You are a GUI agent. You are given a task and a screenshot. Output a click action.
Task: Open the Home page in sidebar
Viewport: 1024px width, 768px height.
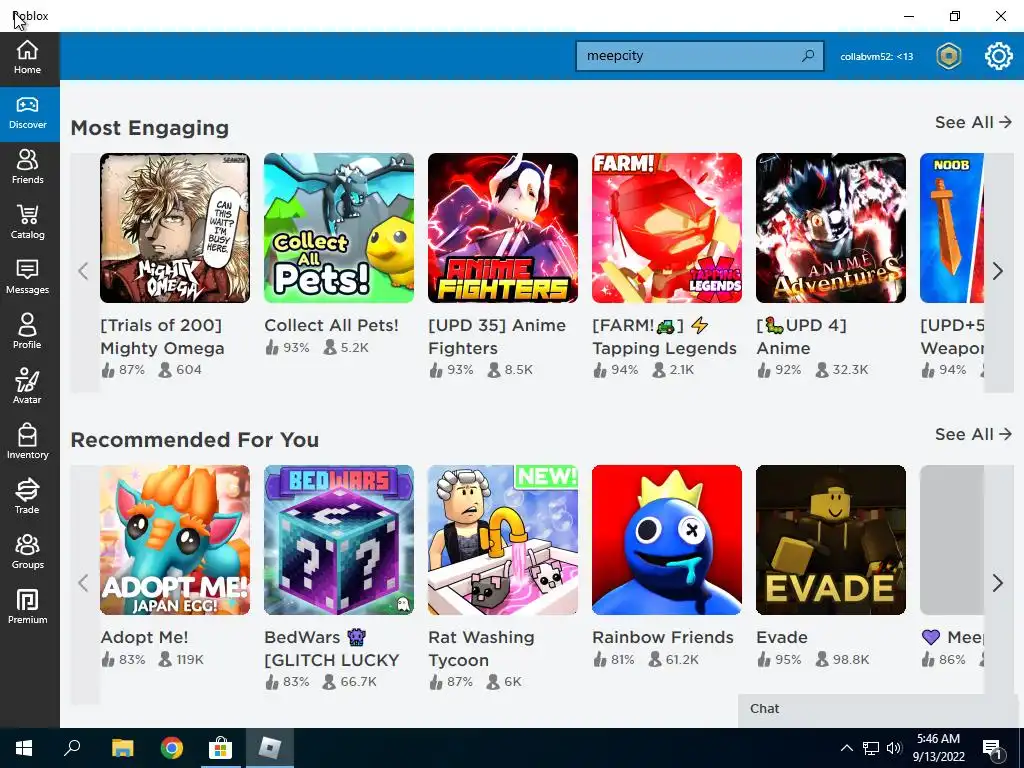(x=27, y=58)
